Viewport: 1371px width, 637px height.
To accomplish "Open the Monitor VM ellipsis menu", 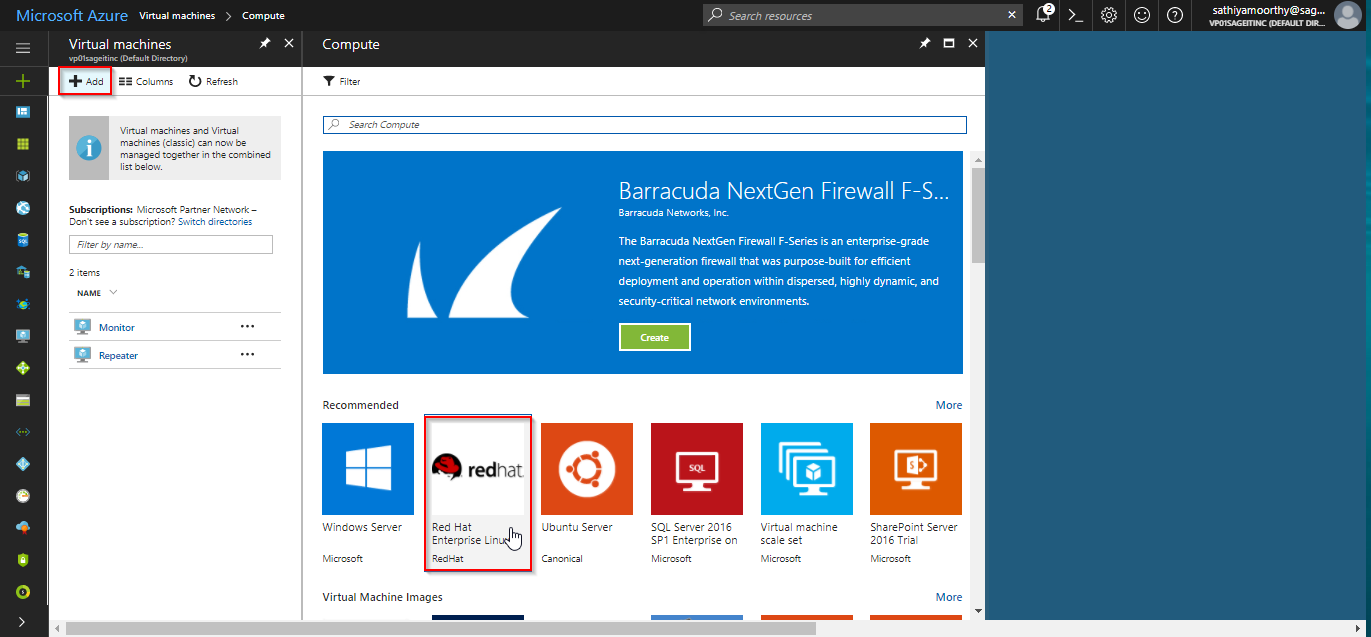I will (247, 327).
